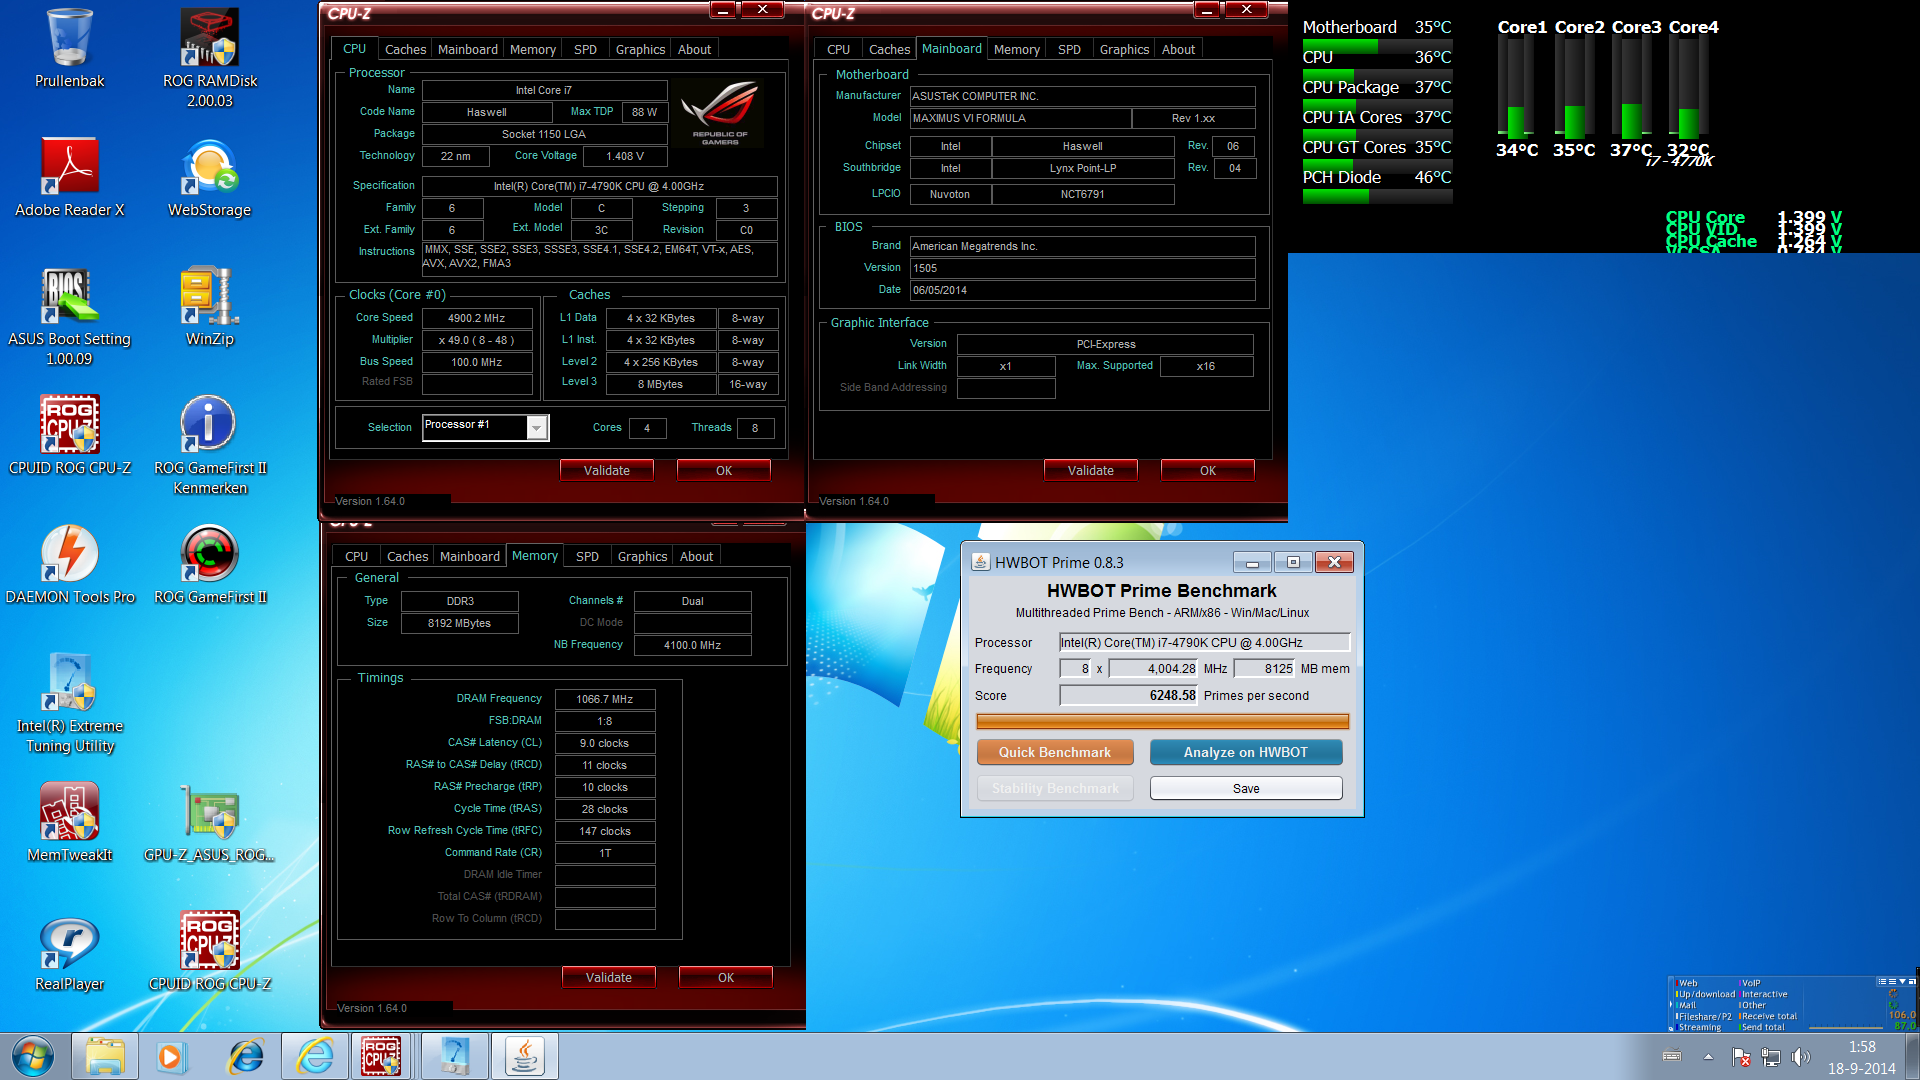Image resolution: width=1920 pixels, height=1080 pixels.
Task: Show hidden tray icons arrow
Action: pyautogui.click(x=1708, y=1057)
